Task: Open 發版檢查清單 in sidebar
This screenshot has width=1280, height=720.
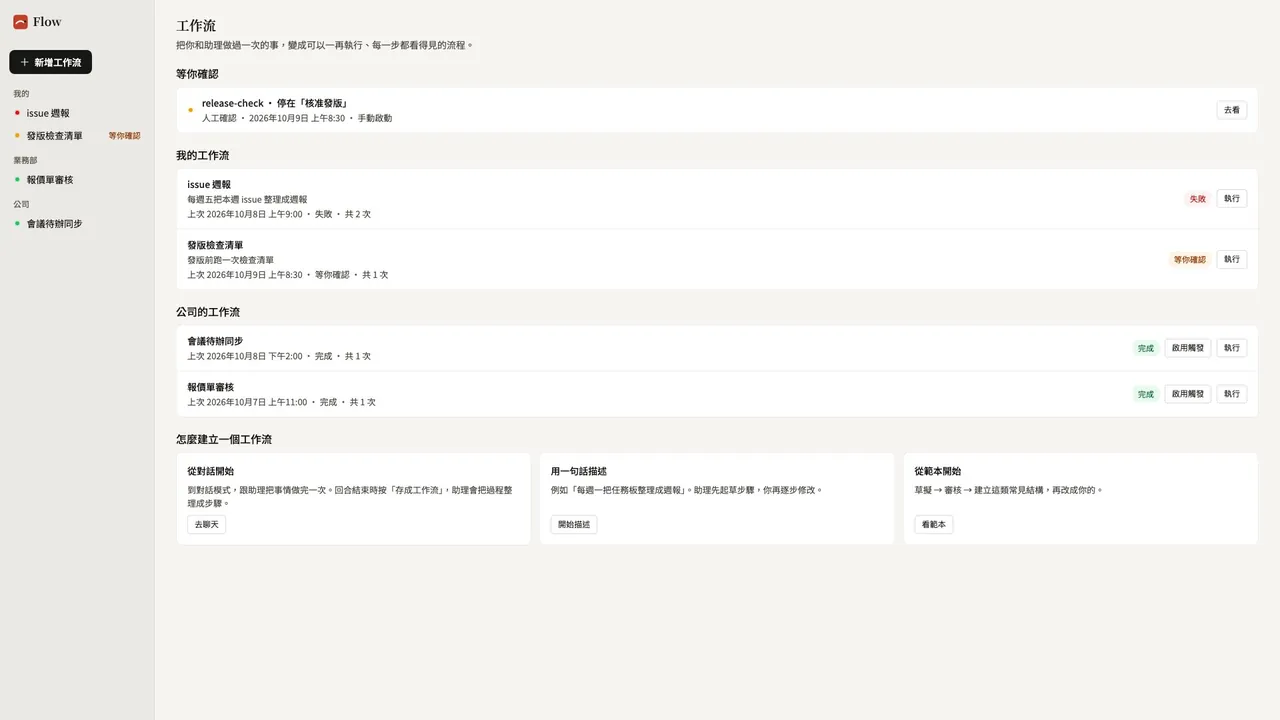Action: pyautogui.click(x=77, y=135)
